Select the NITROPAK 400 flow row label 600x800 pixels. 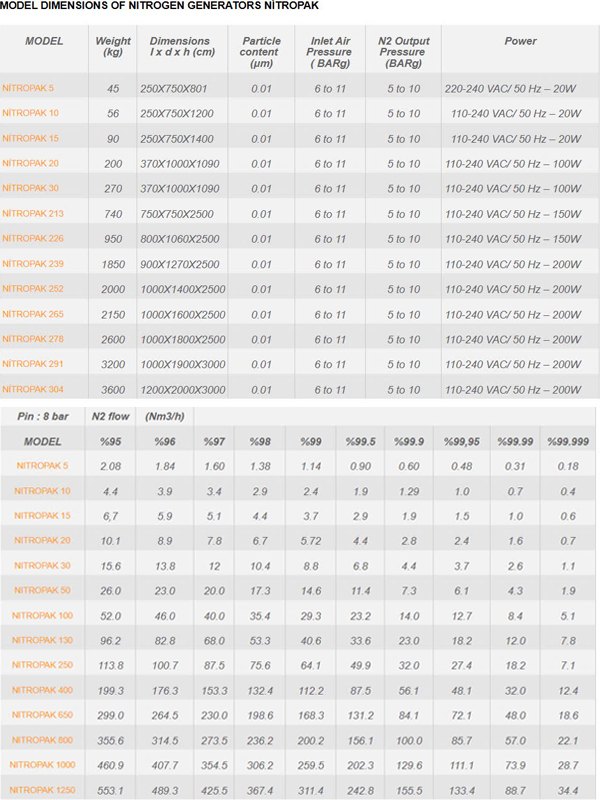pos(42,690)
